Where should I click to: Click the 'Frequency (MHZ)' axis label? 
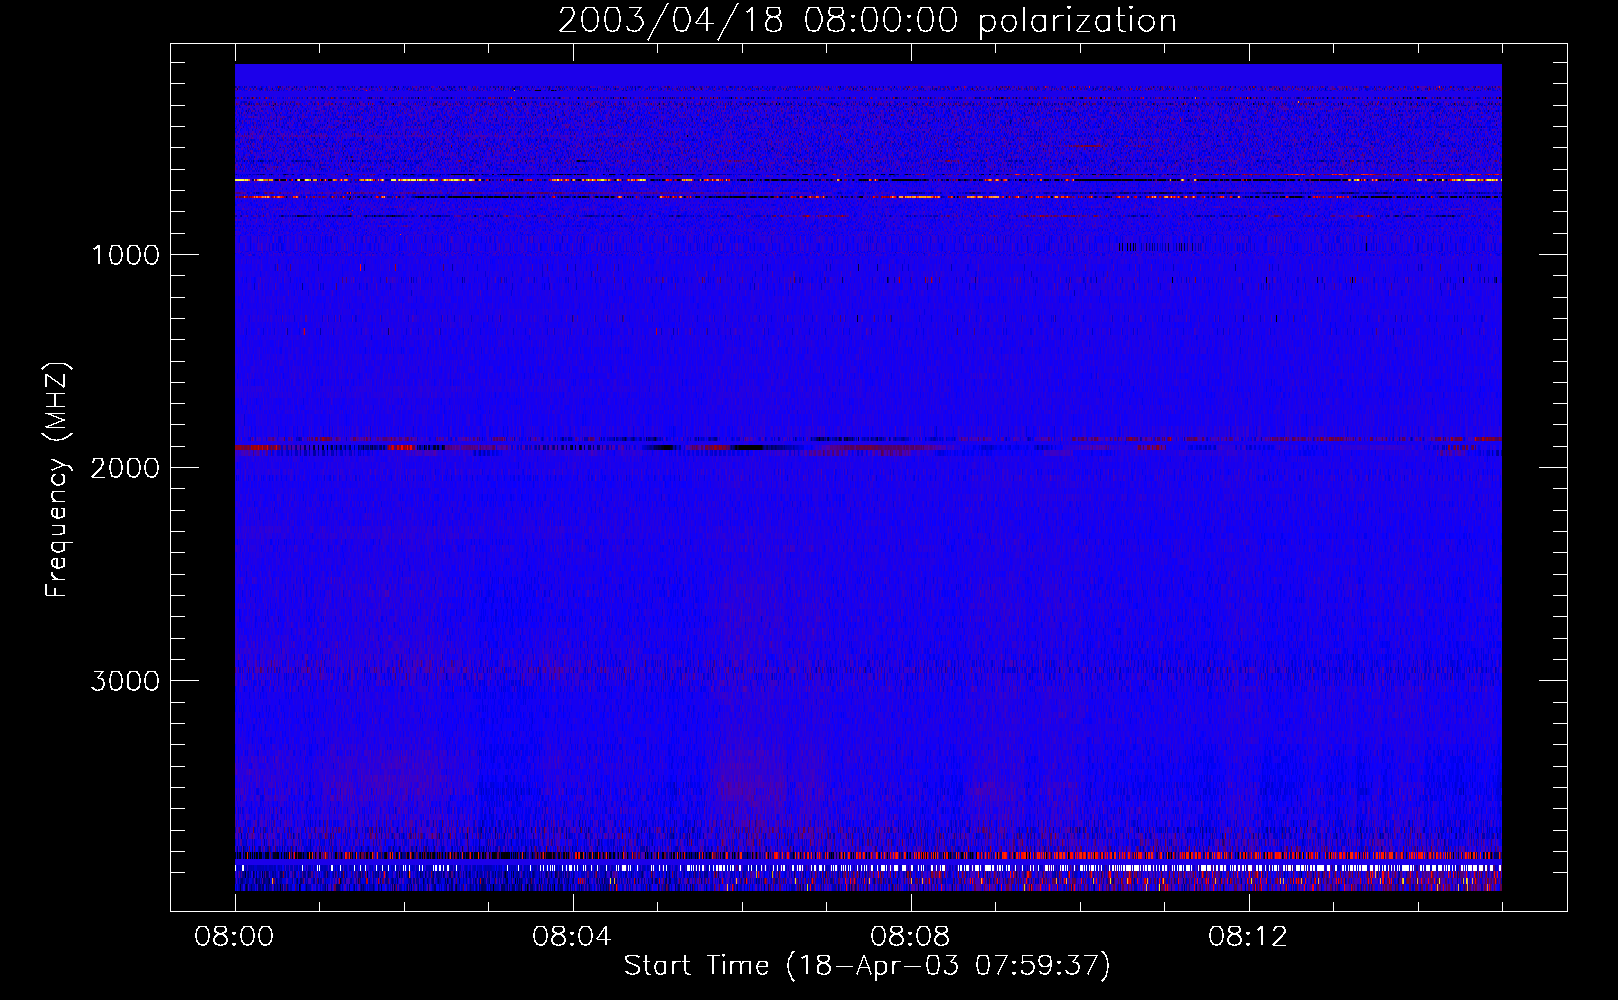pos(57,480)
